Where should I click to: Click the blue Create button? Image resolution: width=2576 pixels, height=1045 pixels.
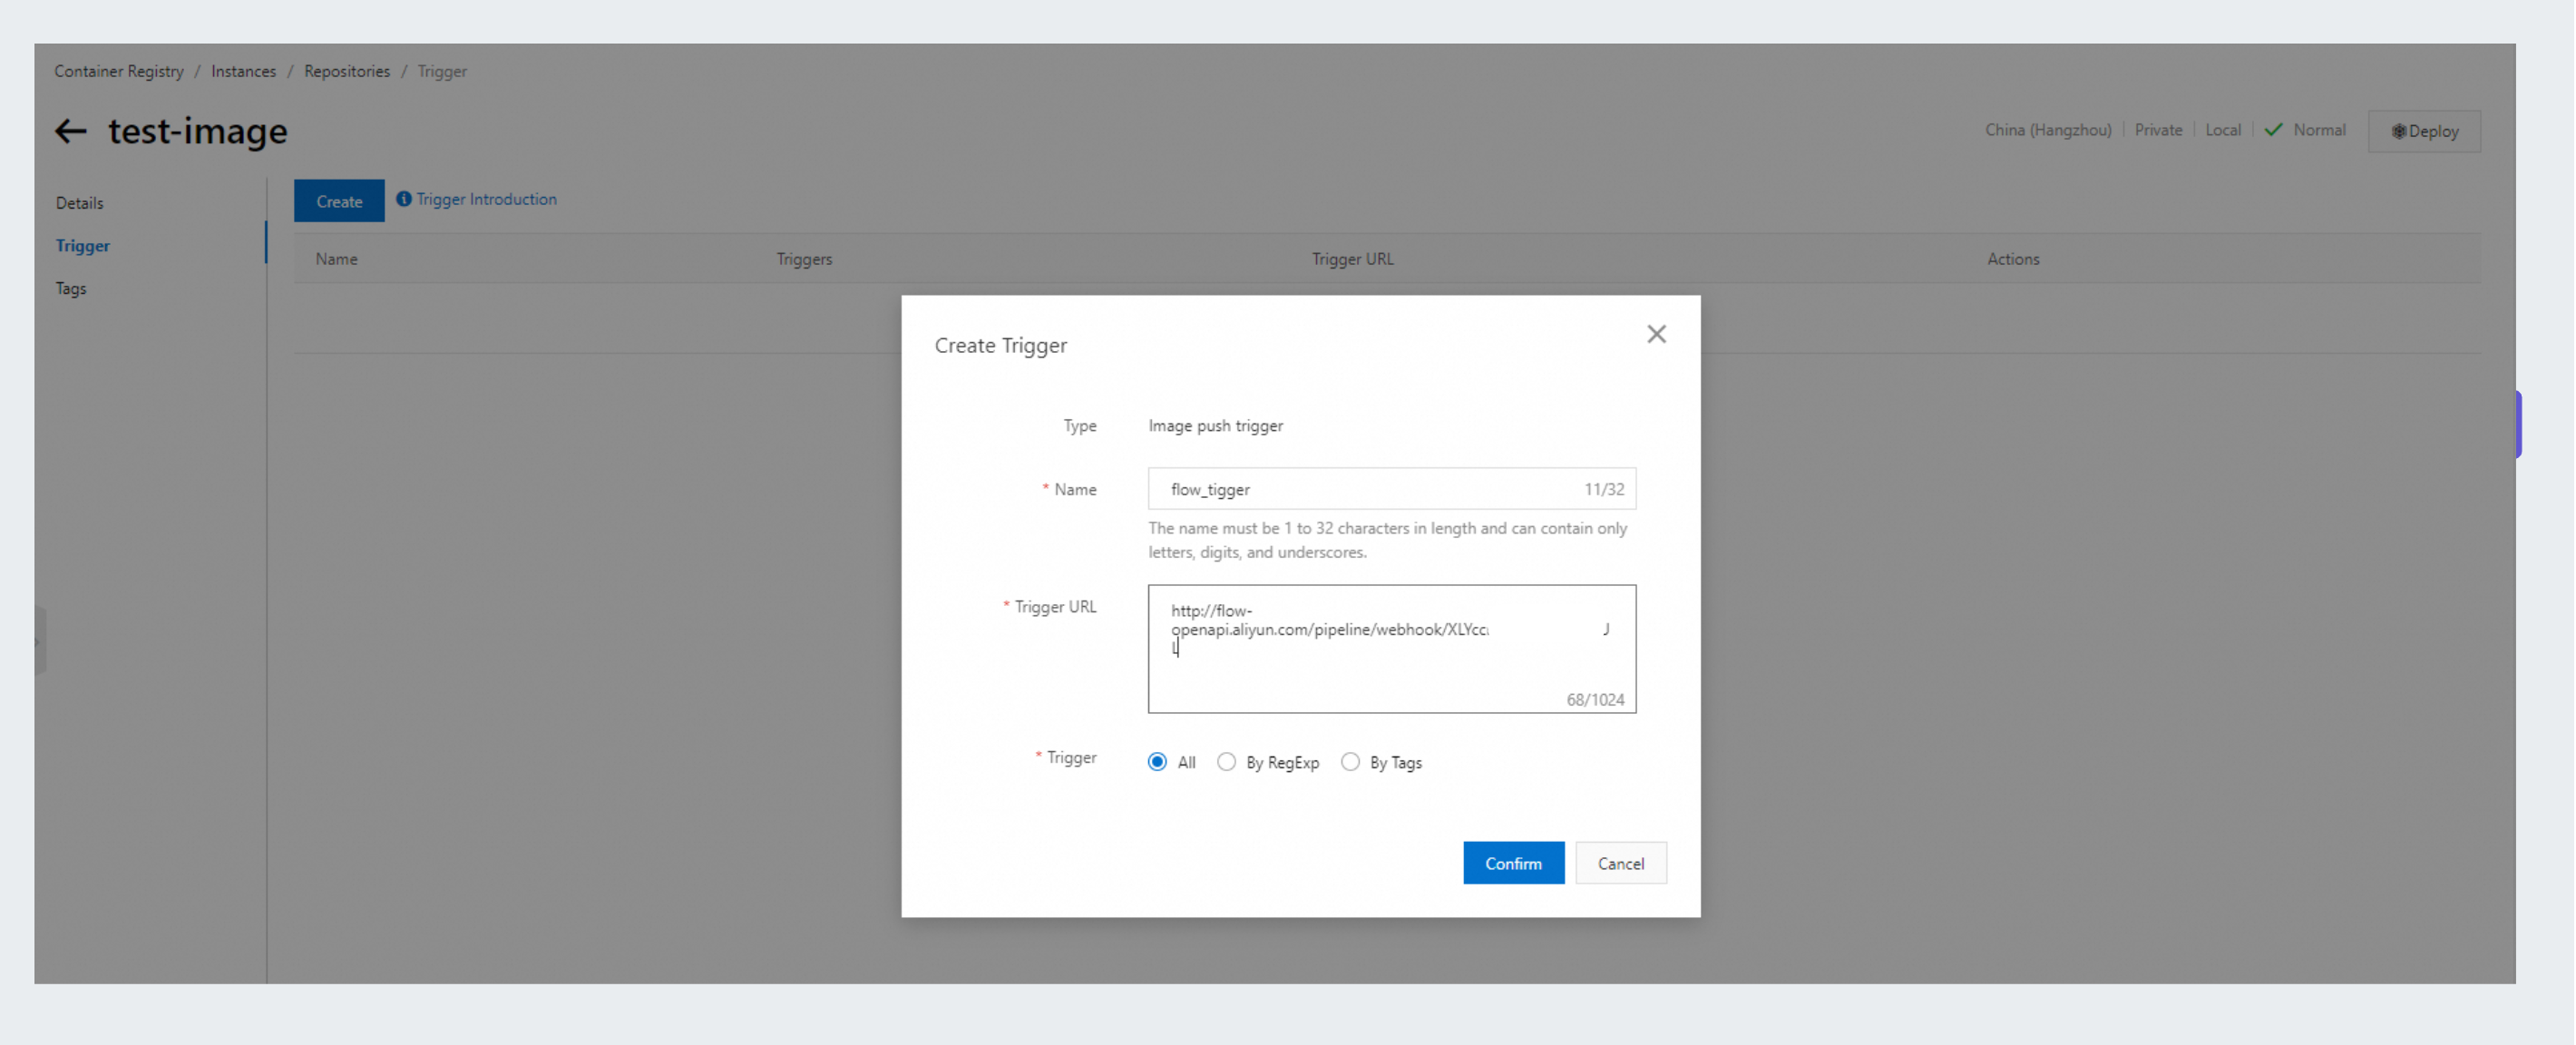[339, 201]
